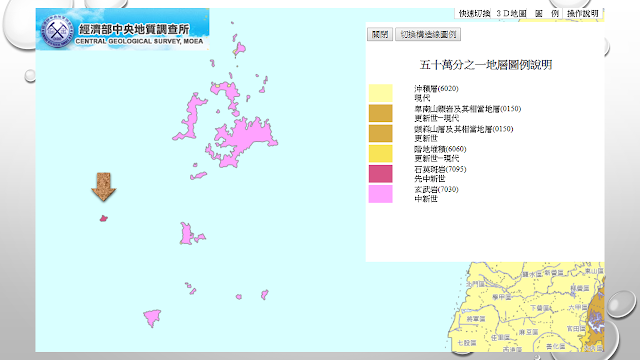
Task: Select the swatch beside 頭嵙山層及其相當地層
Action: click(380, 133)
